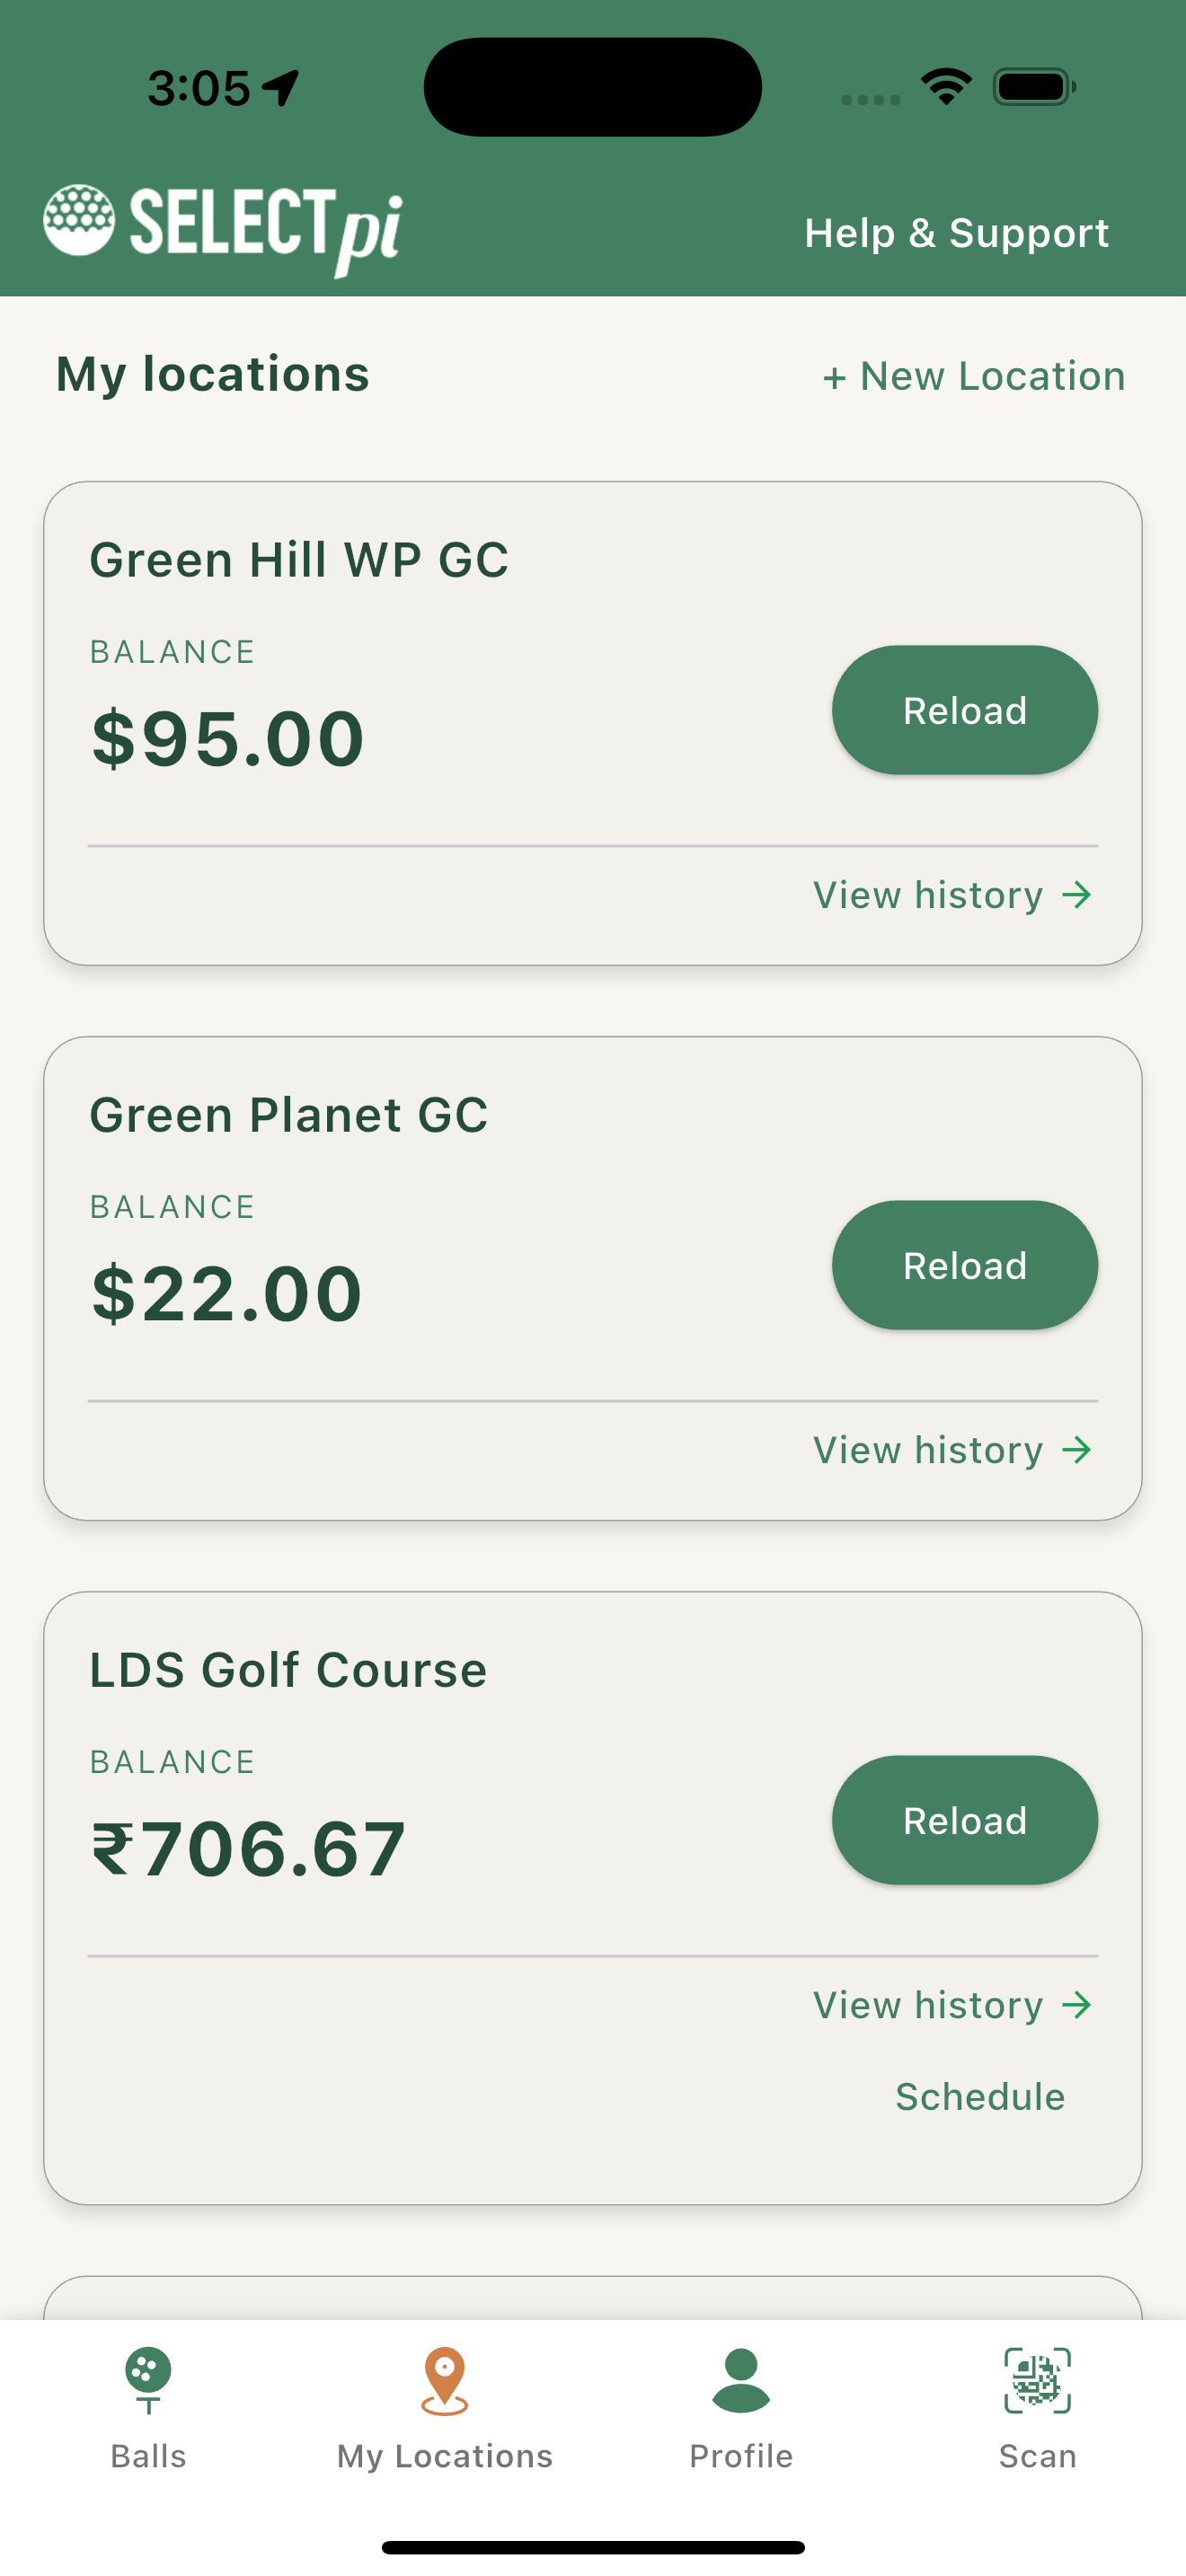Image resolution: width=1186 pixels, height=2576 pixels.
Task: Tap the SELECTpi golf ball logo
Action: pos(79,220)
